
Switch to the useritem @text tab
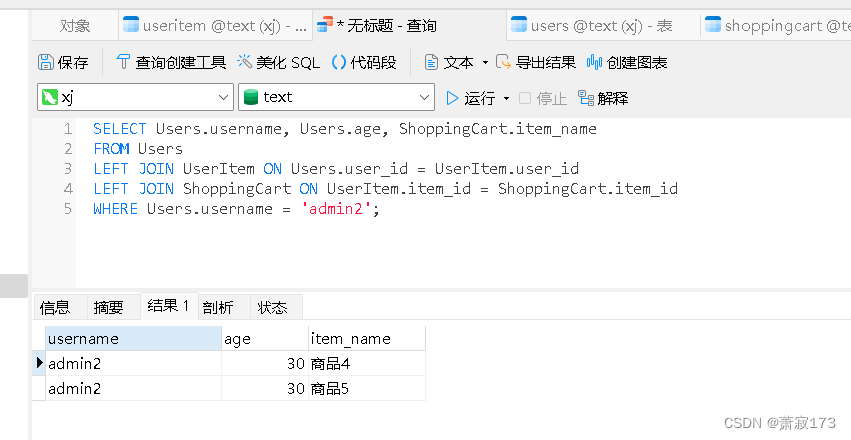(x=215, y=25)
